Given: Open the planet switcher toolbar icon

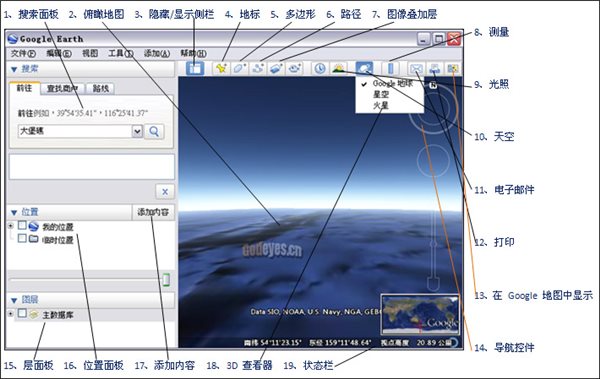Looking at the screenshot, I should 364,69.
